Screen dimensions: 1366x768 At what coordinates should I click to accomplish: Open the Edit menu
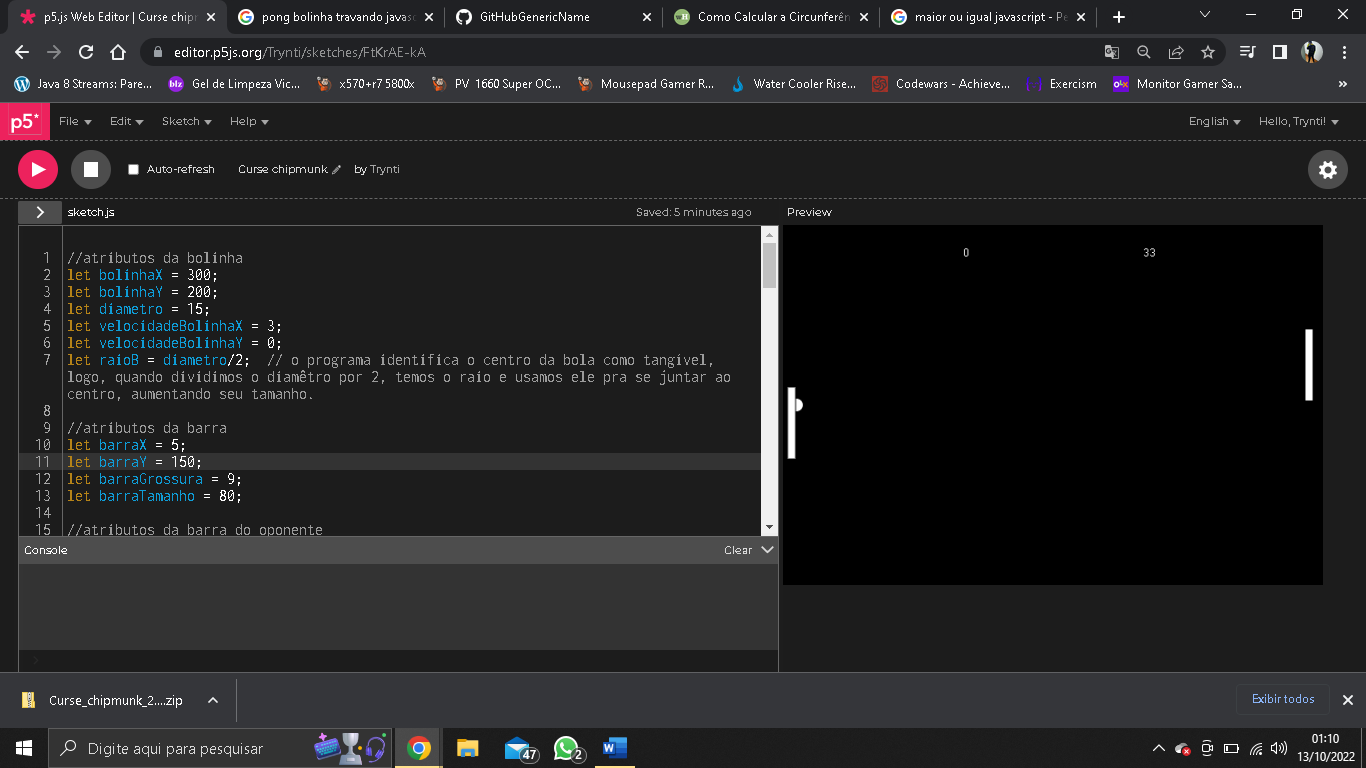click(127, 121)
